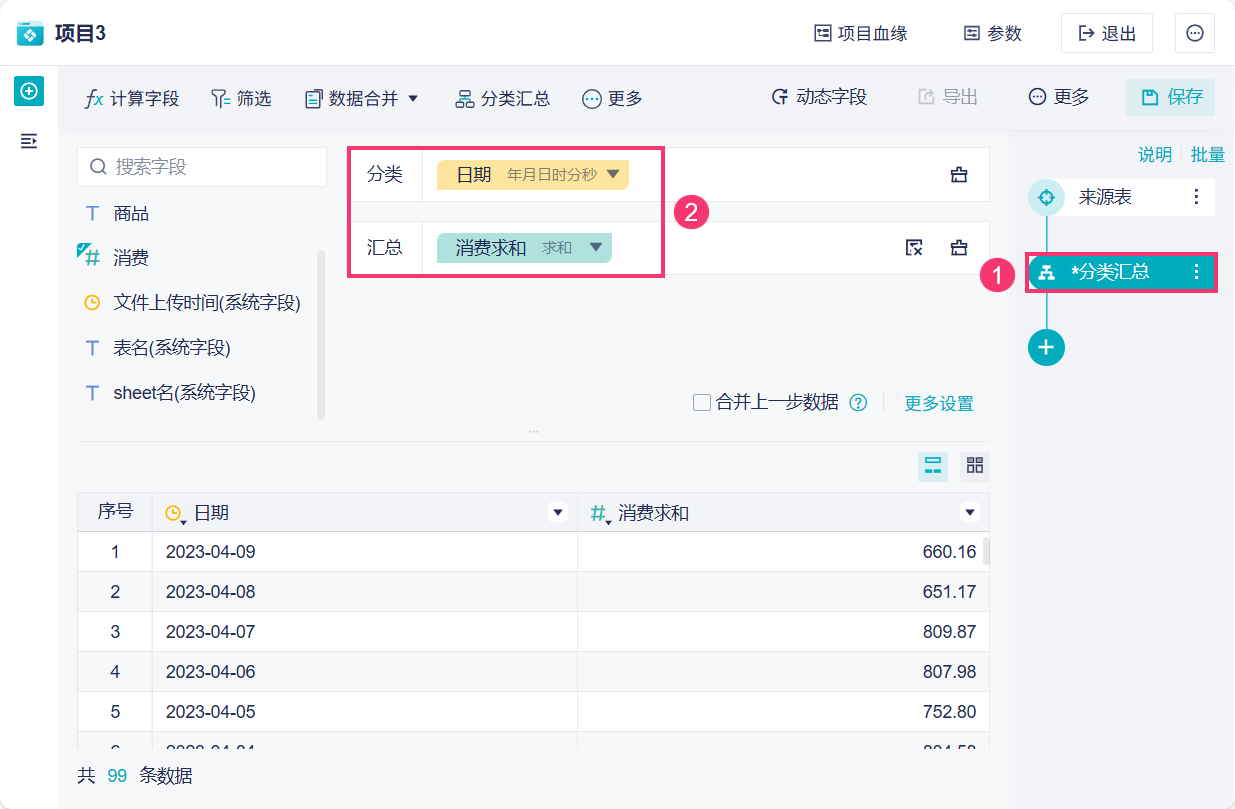Viewport: 1235px width, 809px height.
Task: Open the top-right circular more options icon
Action: click(x=1195, y=33)
